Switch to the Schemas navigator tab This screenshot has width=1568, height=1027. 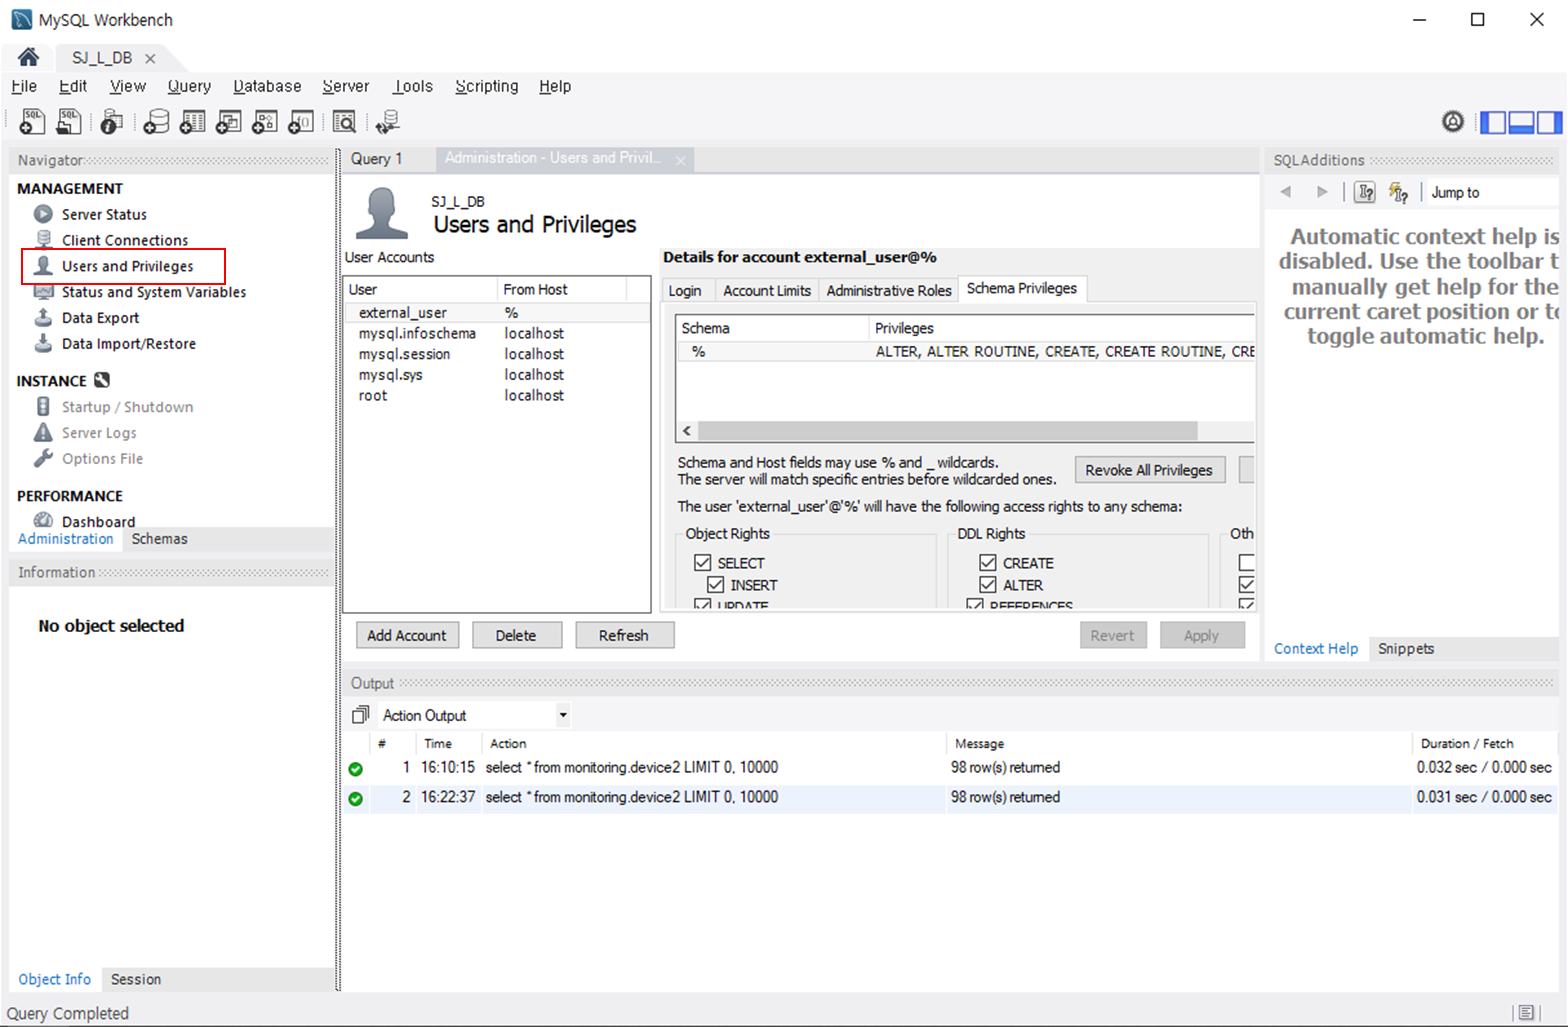(x=160, y=539)
